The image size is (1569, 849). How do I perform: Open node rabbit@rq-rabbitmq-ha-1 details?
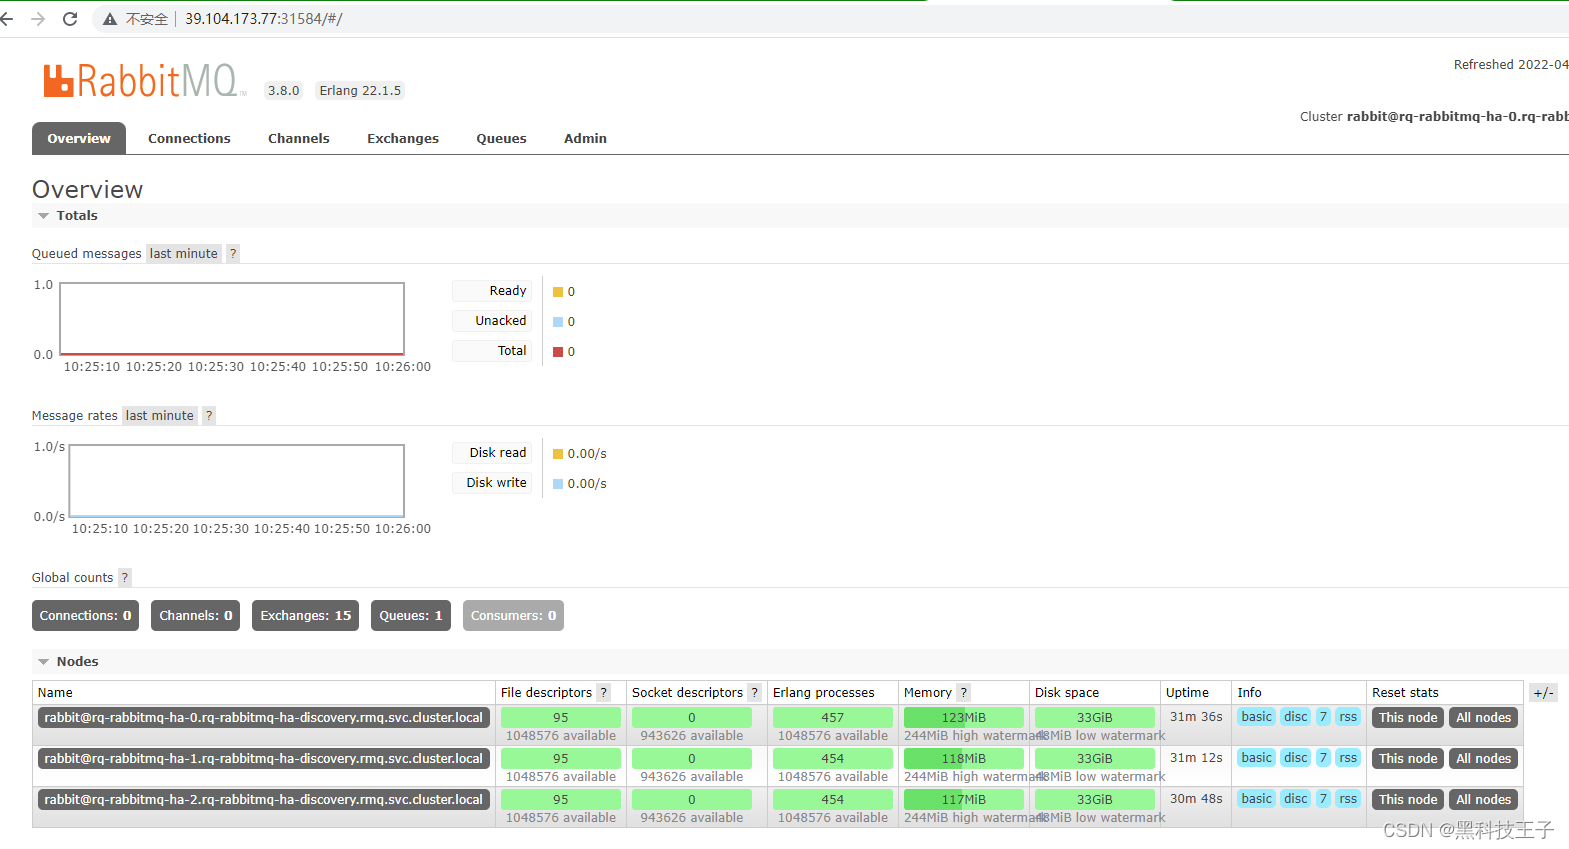(263, 759)
